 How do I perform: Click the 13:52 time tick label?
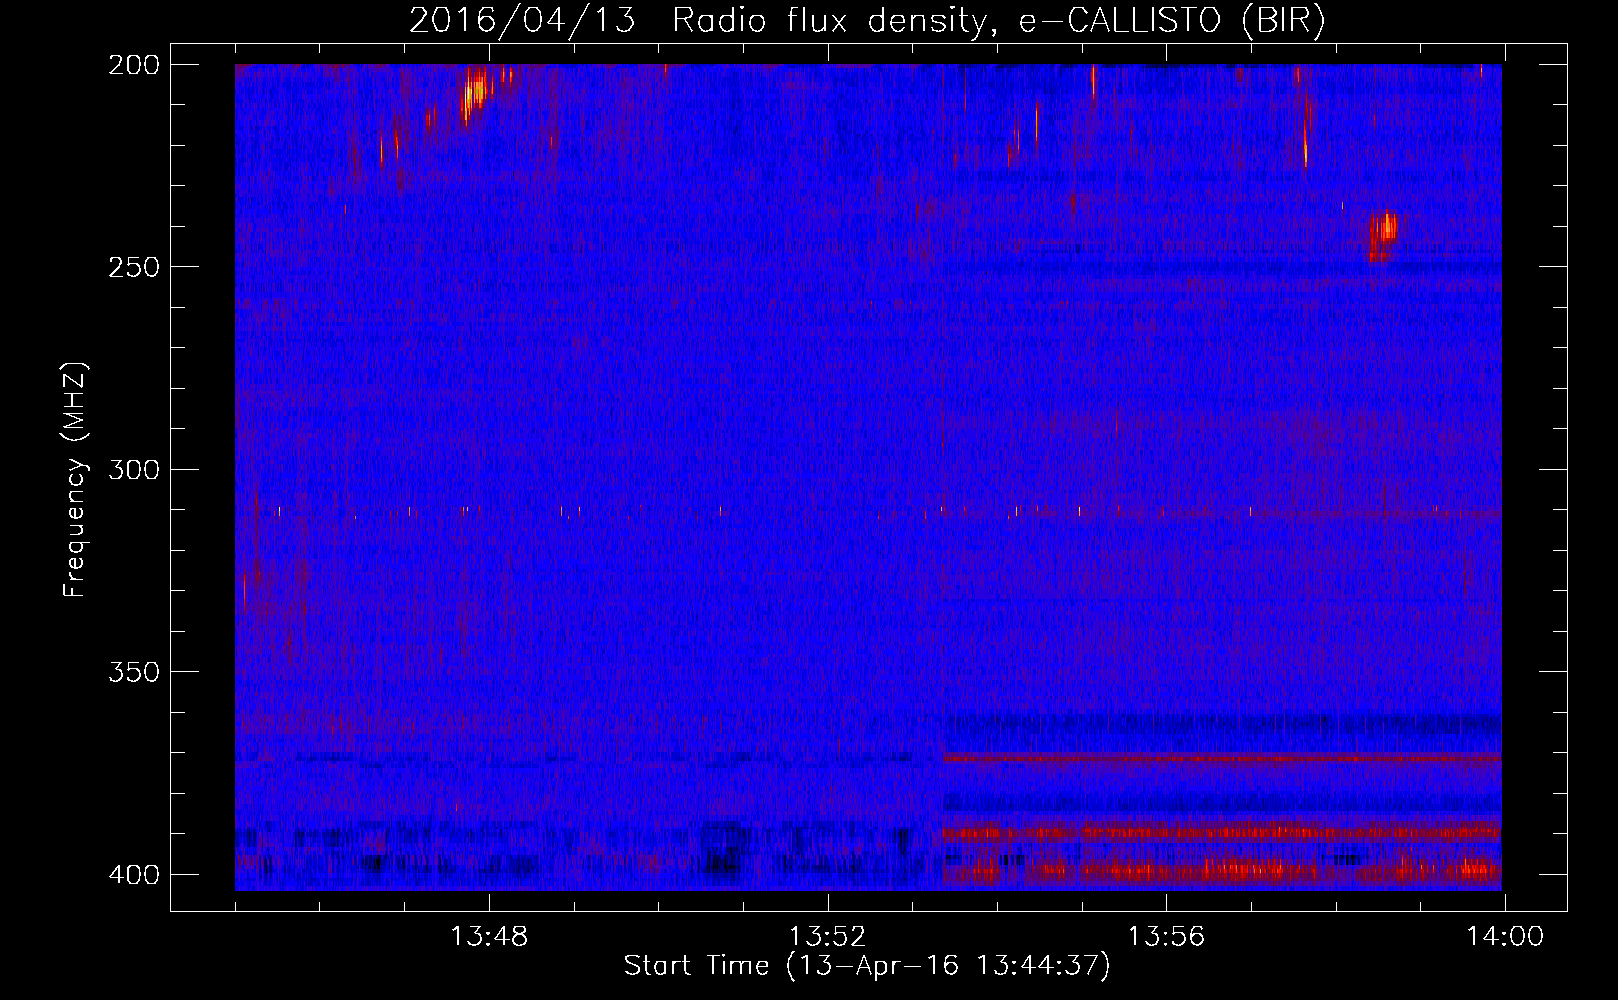[x=827, y=937]
